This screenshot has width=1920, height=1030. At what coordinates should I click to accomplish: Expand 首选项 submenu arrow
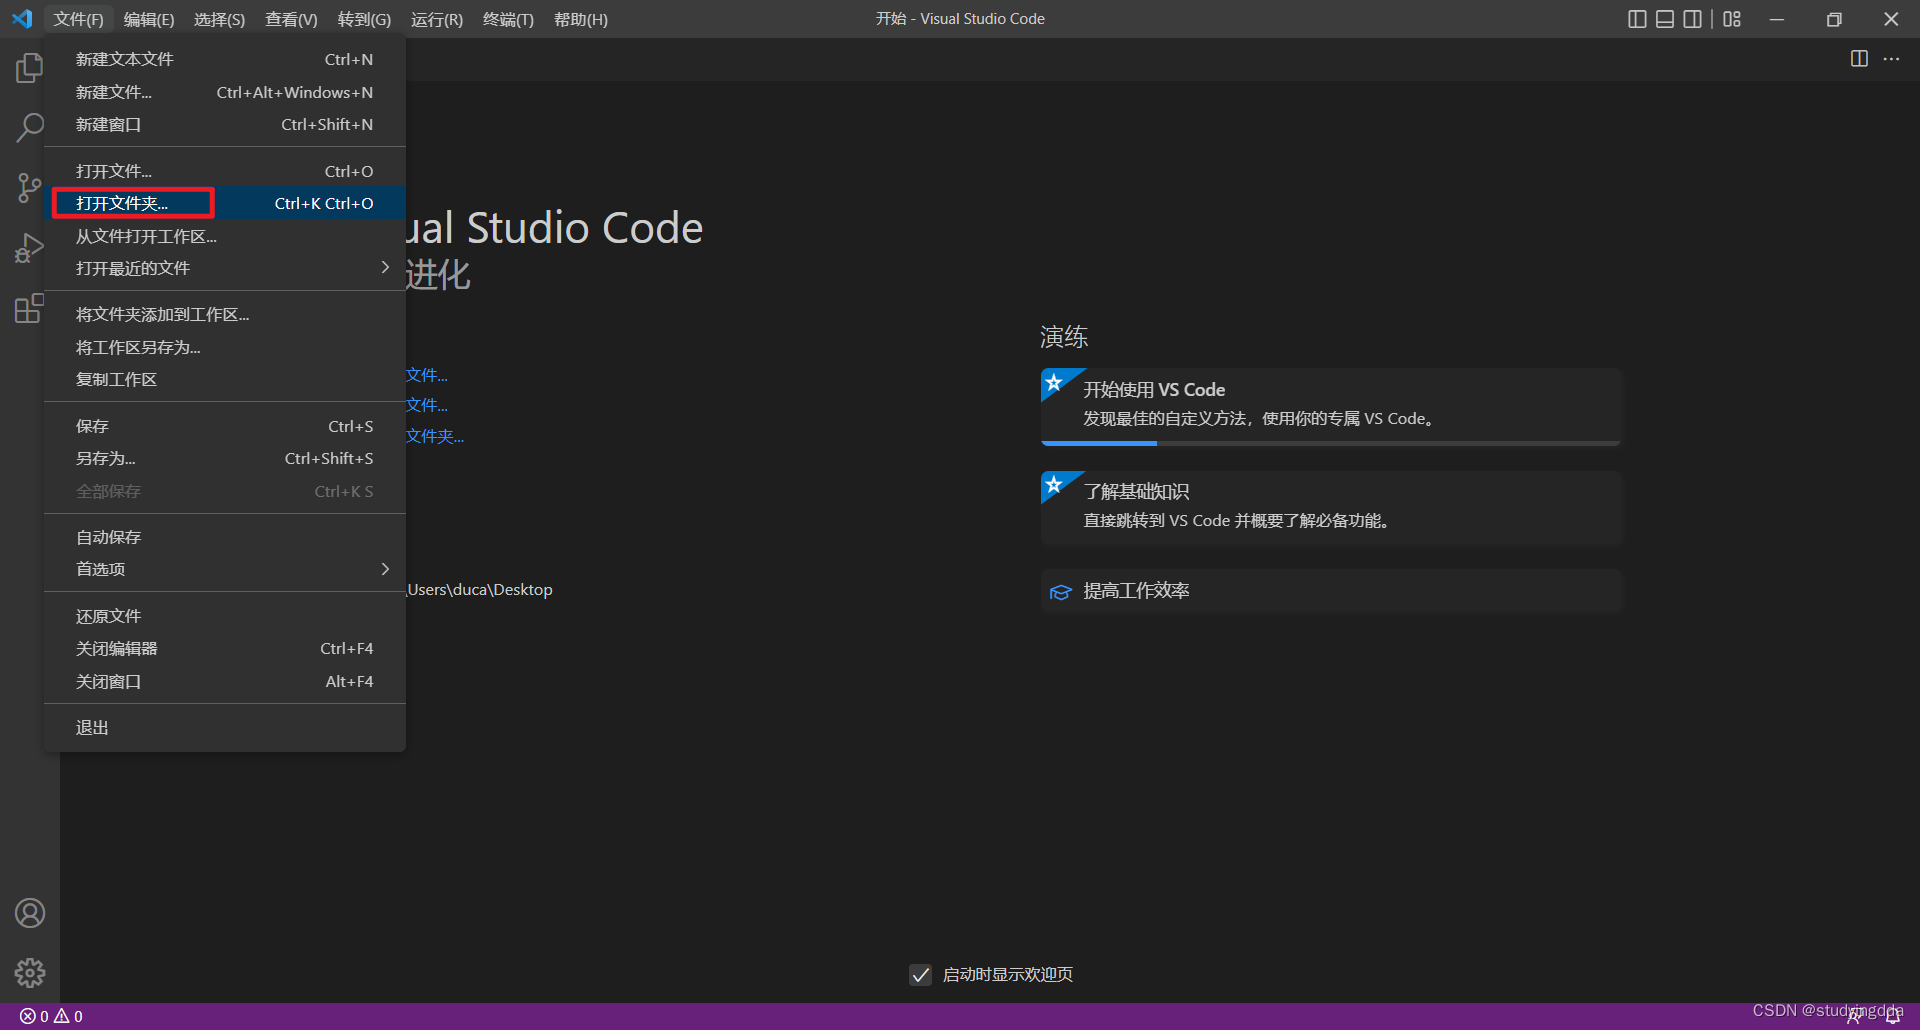[x=385, y=568]
